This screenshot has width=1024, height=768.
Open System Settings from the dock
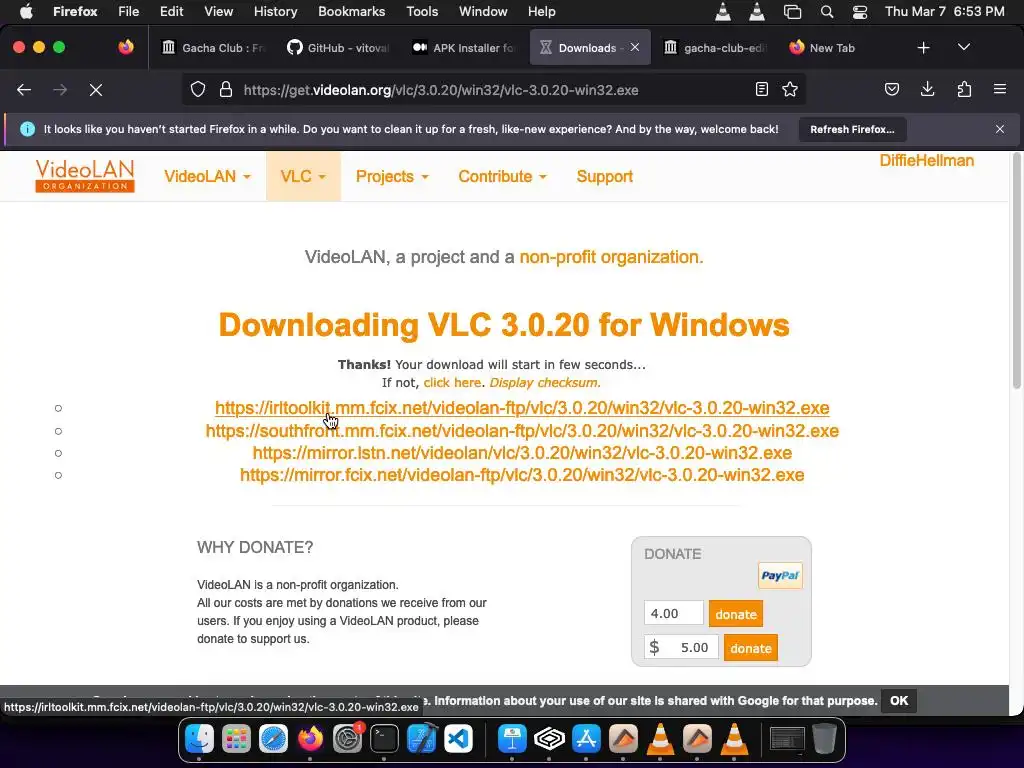[x=347, y=739]
